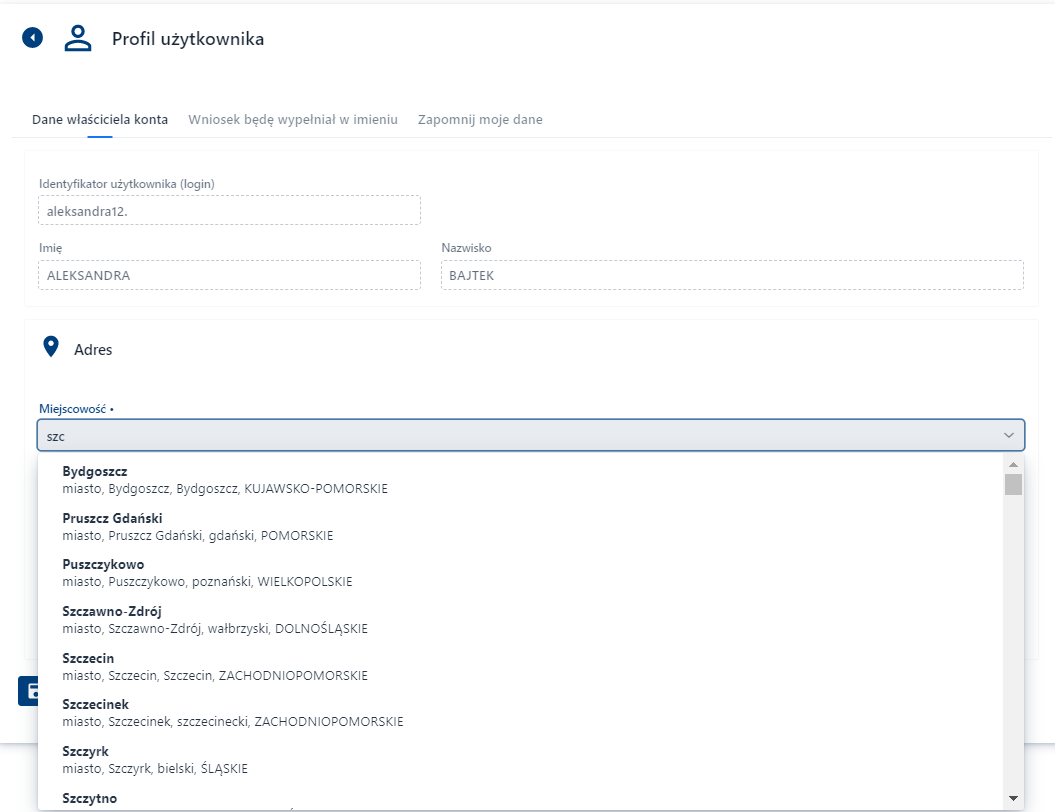Click the dropdown list scrollbar thumb
This screenshot has height=812, width=1055.
tap(1013, 485)
